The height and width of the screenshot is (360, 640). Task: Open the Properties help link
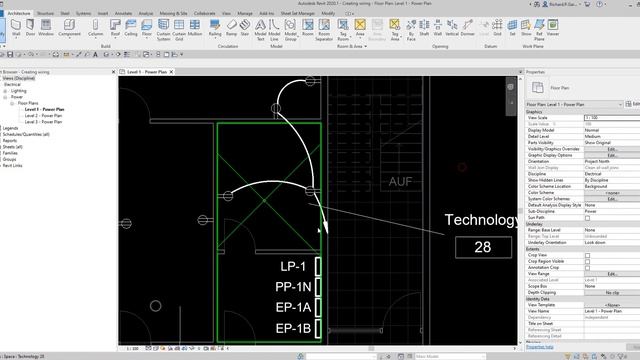click(540, 347)
